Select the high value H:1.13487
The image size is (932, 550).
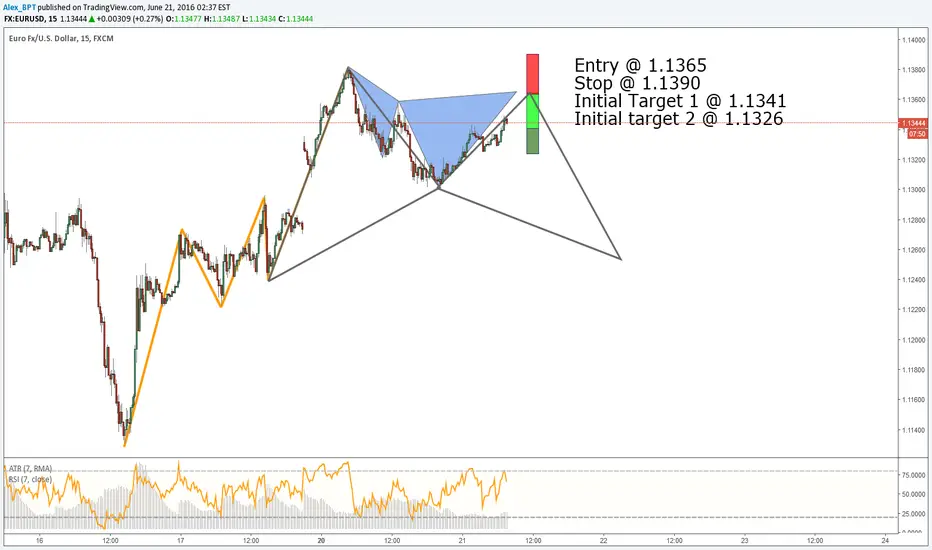tap(222, 19)
